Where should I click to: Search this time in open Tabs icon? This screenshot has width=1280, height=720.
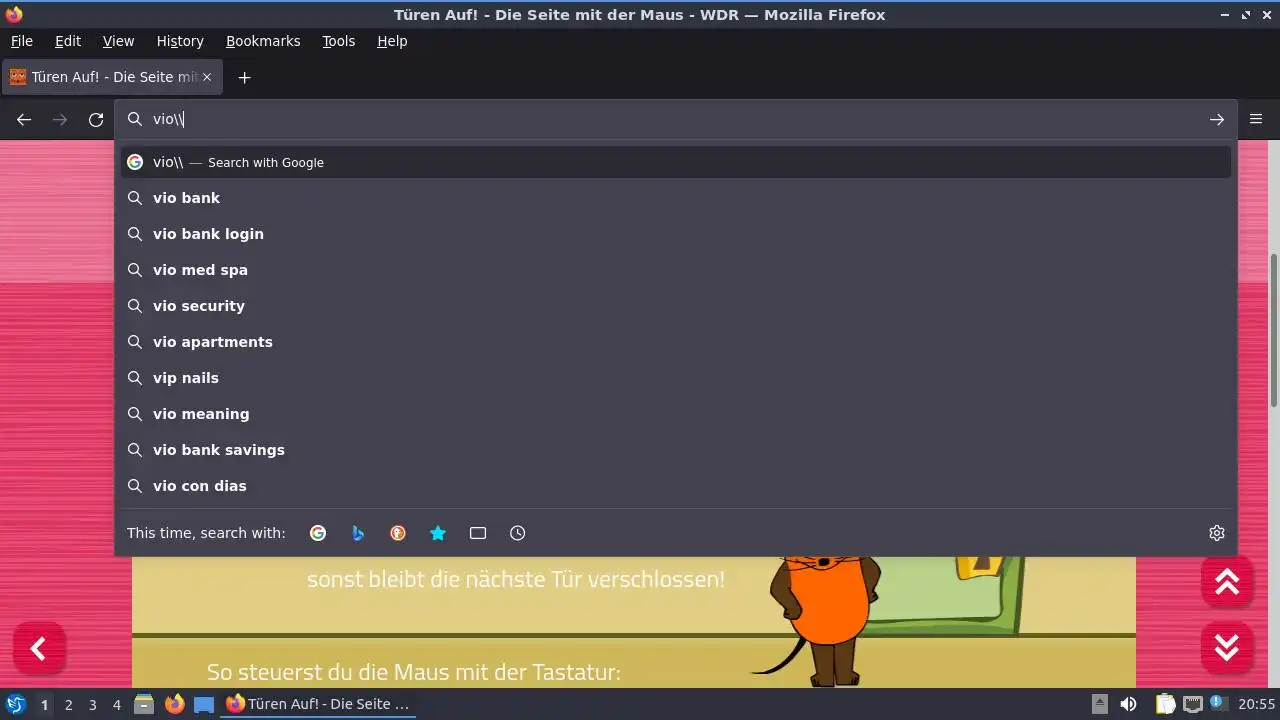tap(478, 533)
